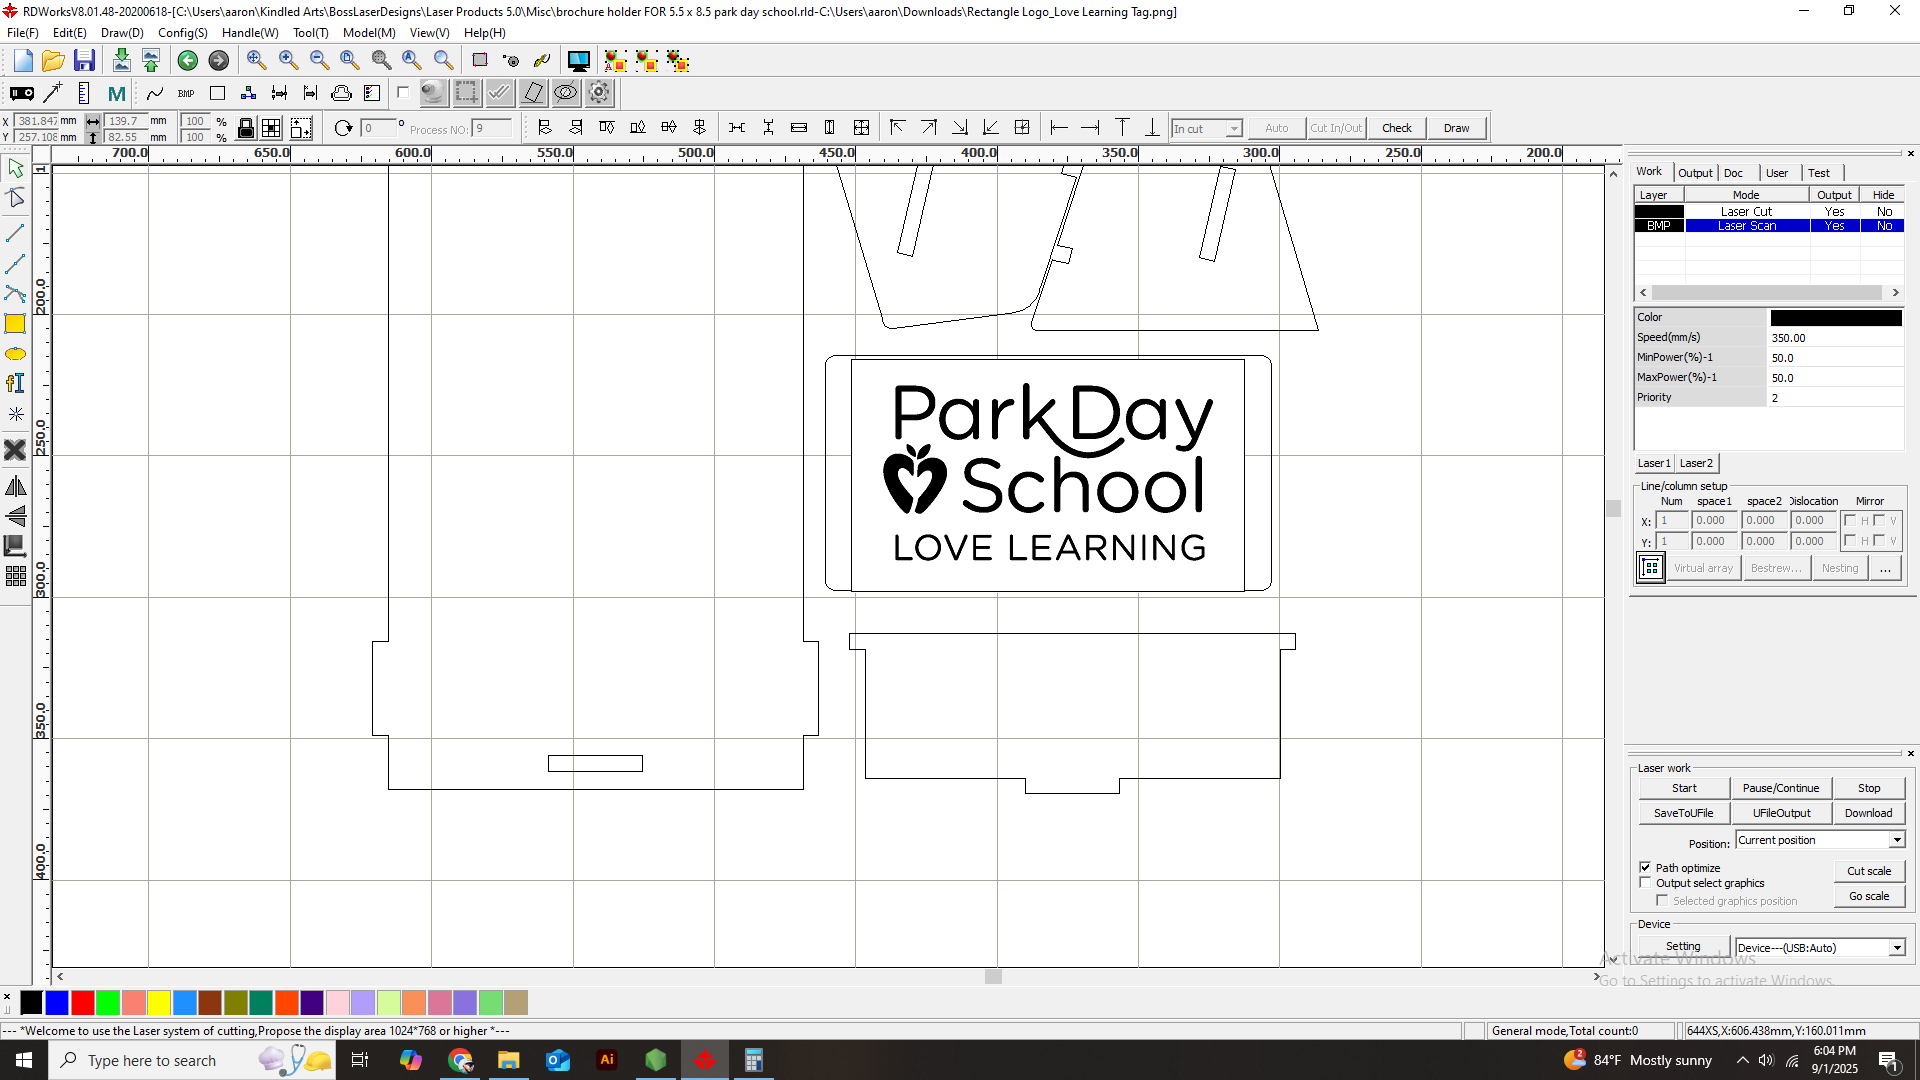Toggle Y row V mirror checkbox
The height and width of the screenshot is (1080, 1920).
[x=1879, y=541]
